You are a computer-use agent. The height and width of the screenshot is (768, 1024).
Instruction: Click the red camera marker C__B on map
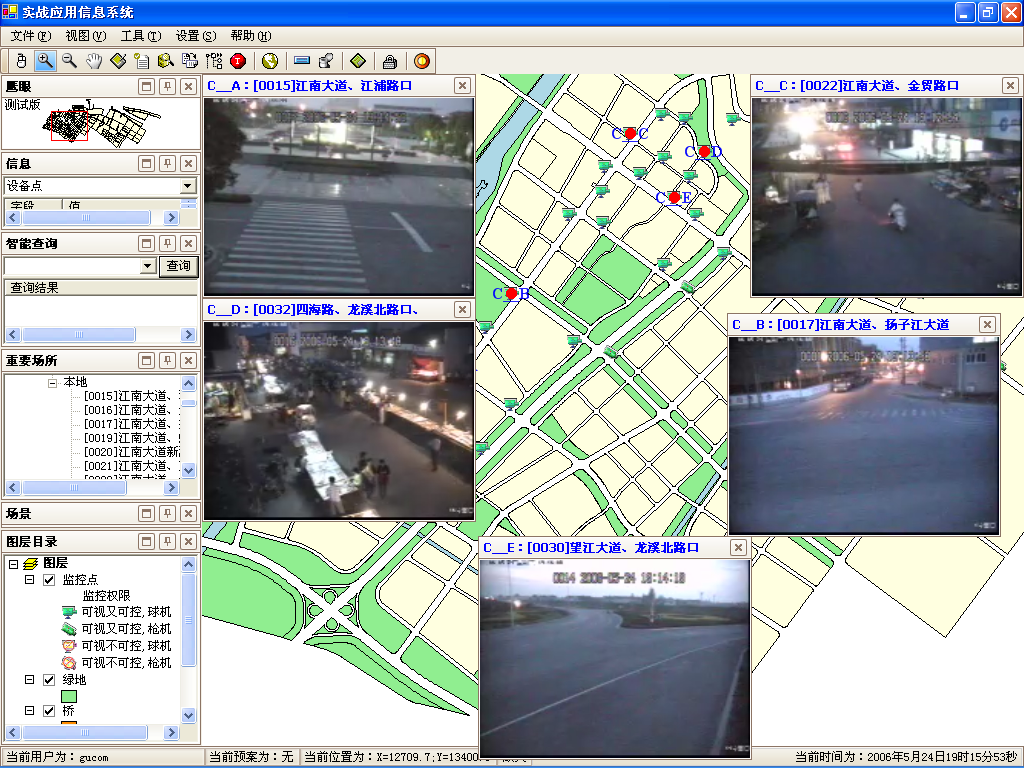pos(512,294)
